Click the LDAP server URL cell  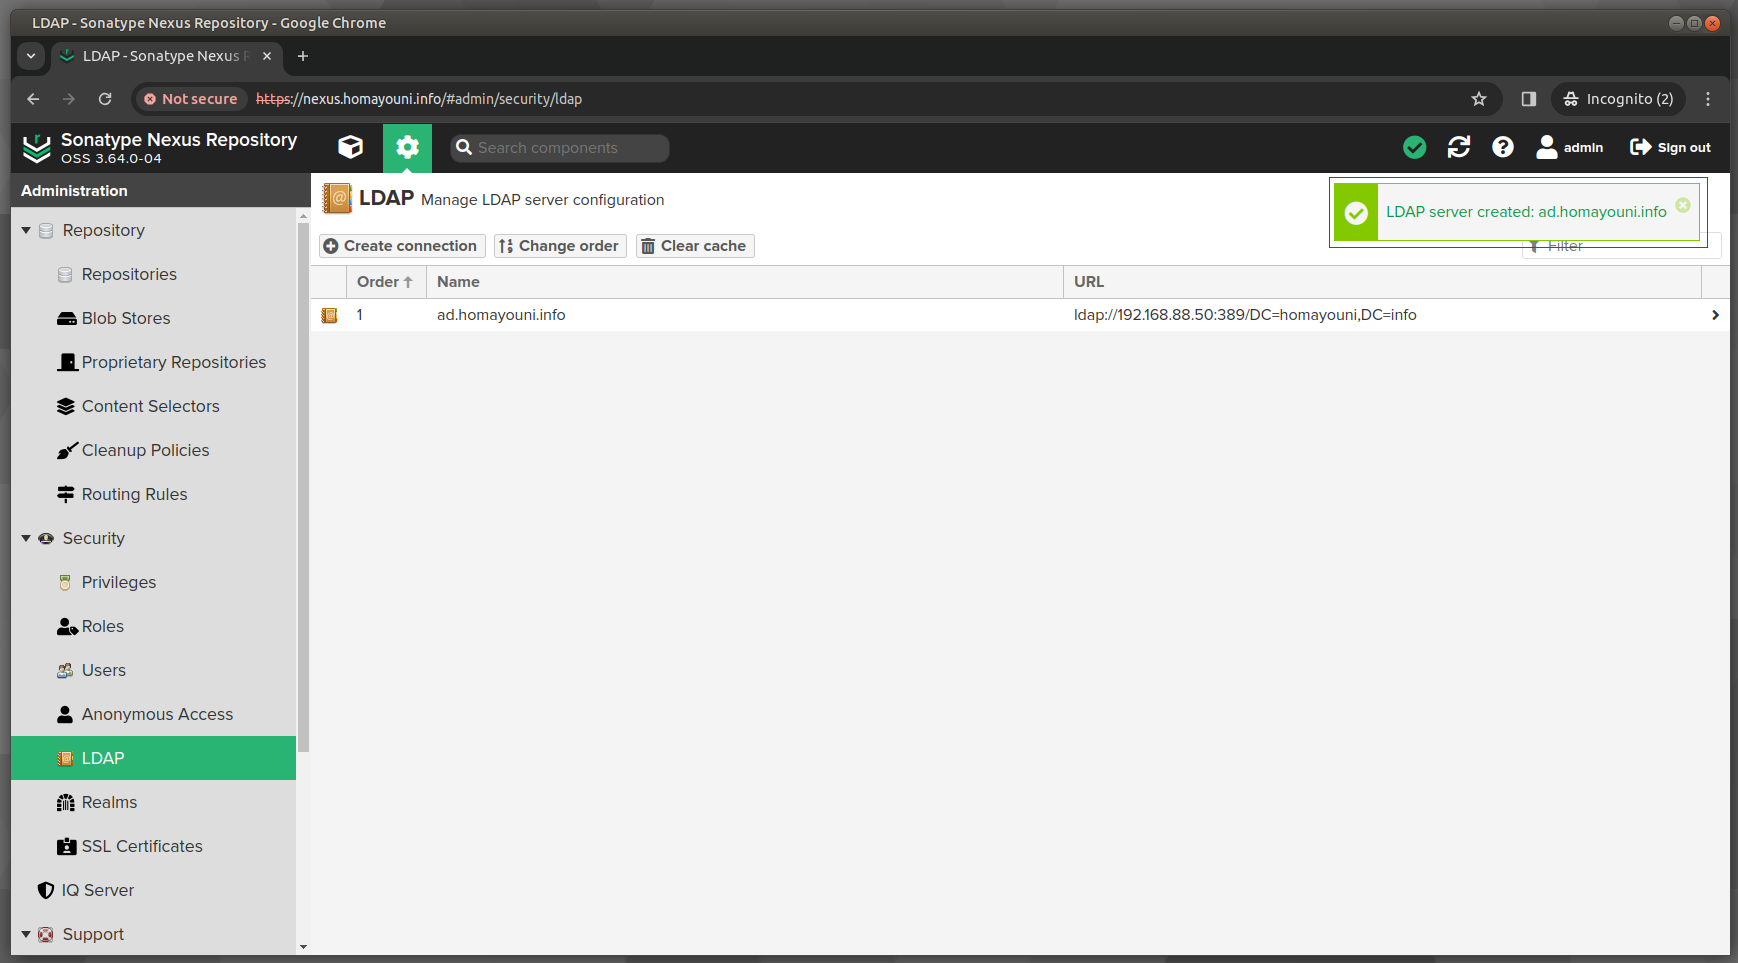1245,315
